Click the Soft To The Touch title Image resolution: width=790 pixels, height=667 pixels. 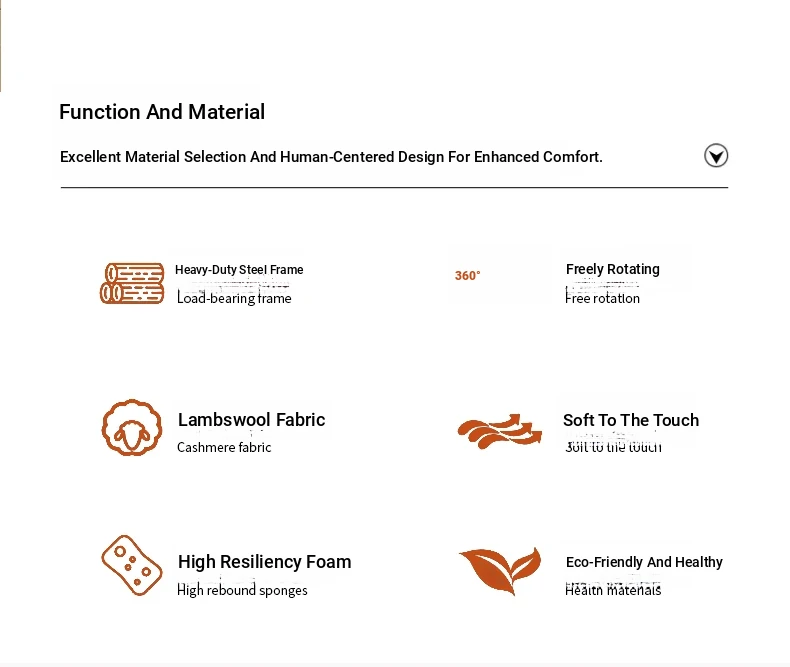(631, 420)
